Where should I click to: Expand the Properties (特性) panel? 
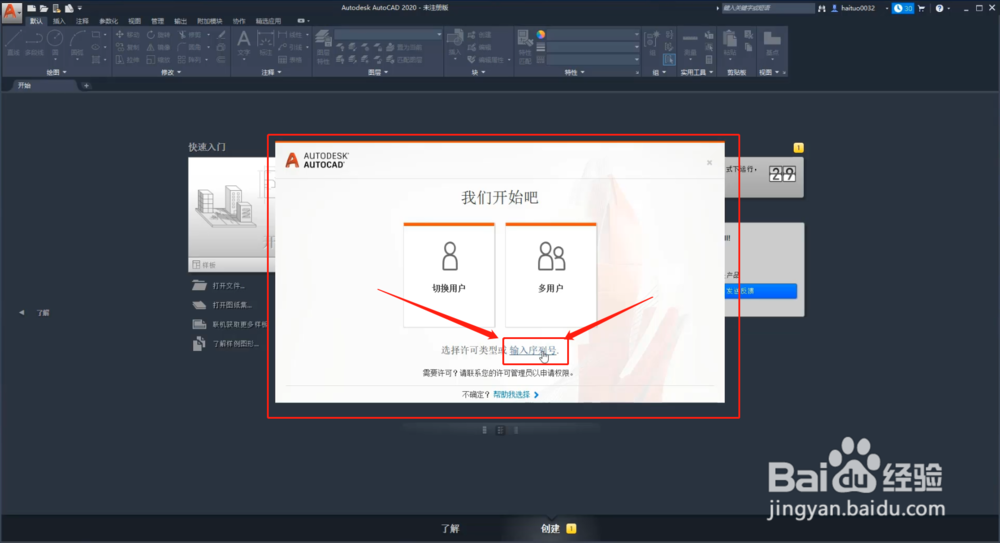(574, 72)
